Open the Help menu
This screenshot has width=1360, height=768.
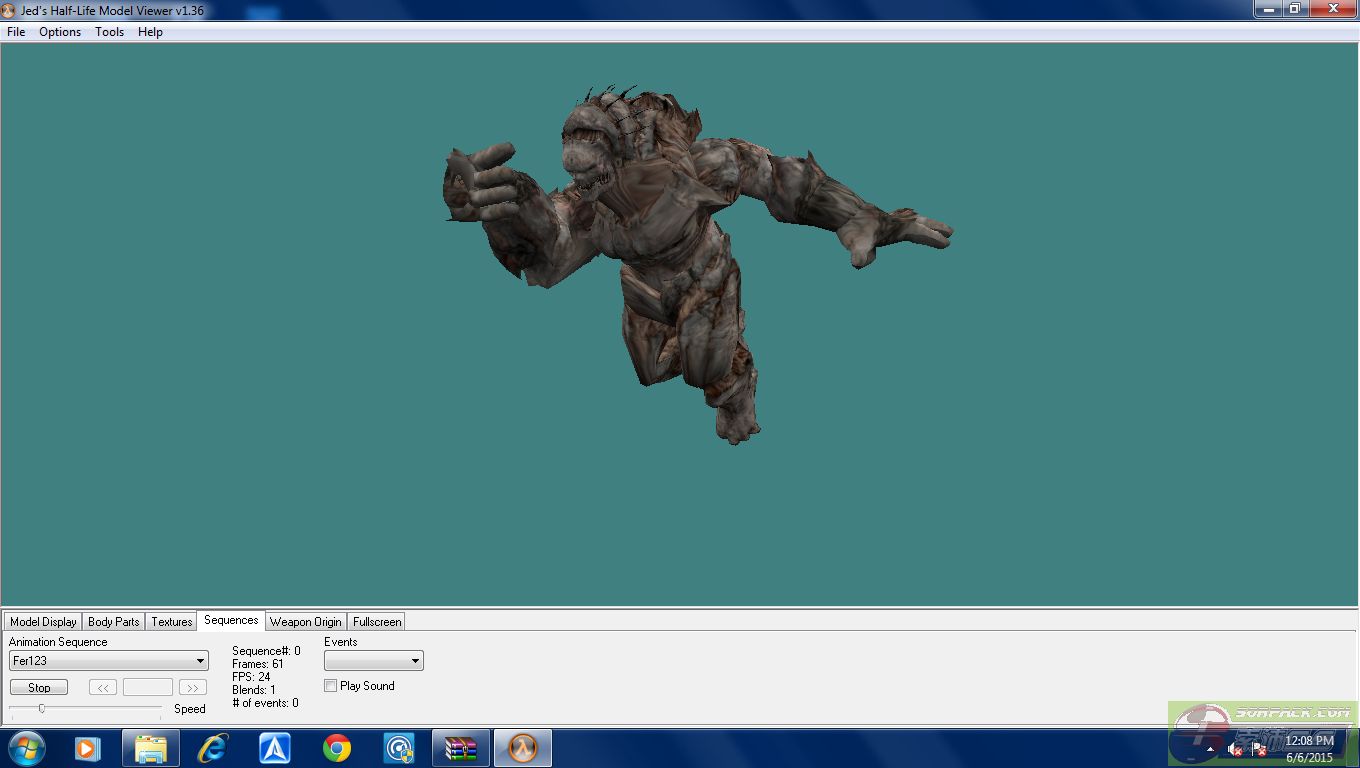point(150,32)
